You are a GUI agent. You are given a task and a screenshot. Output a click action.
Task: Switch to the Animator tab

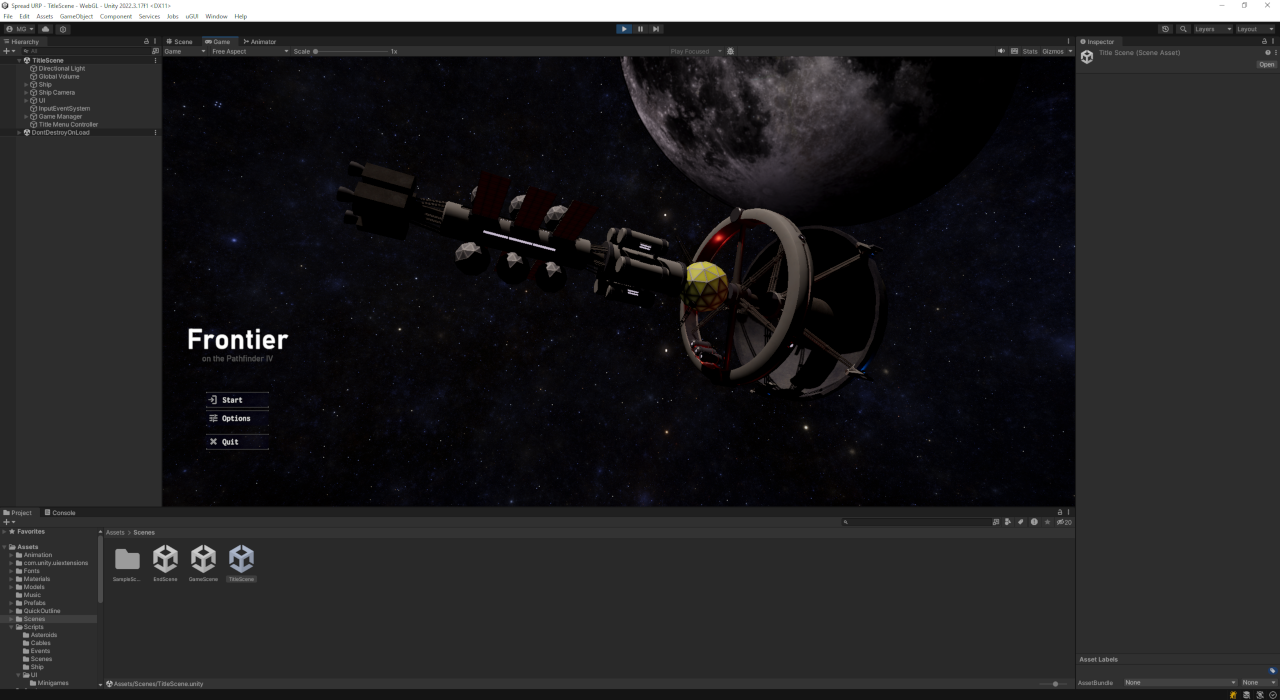click(x=260, y=41)
